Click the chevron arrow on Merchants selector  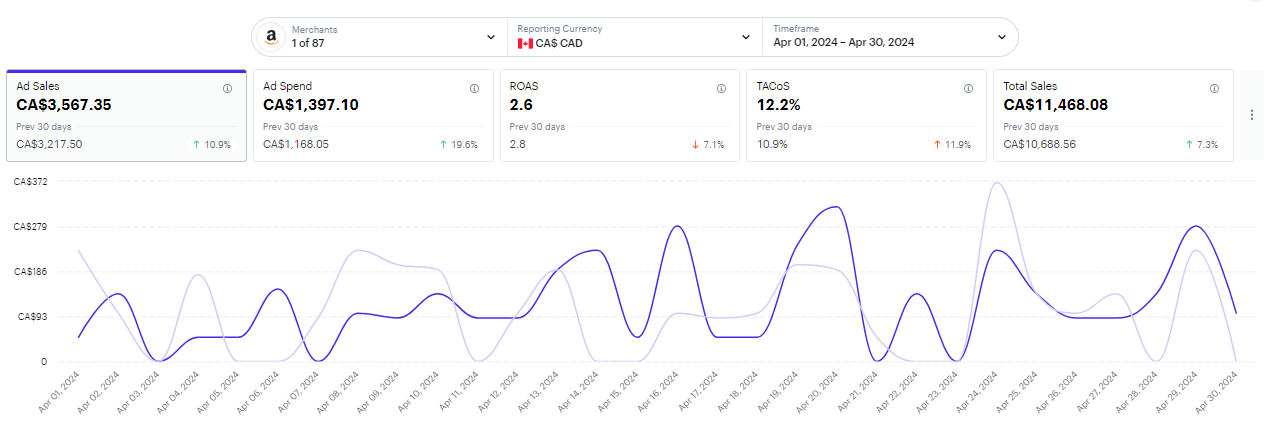[491, 37]
